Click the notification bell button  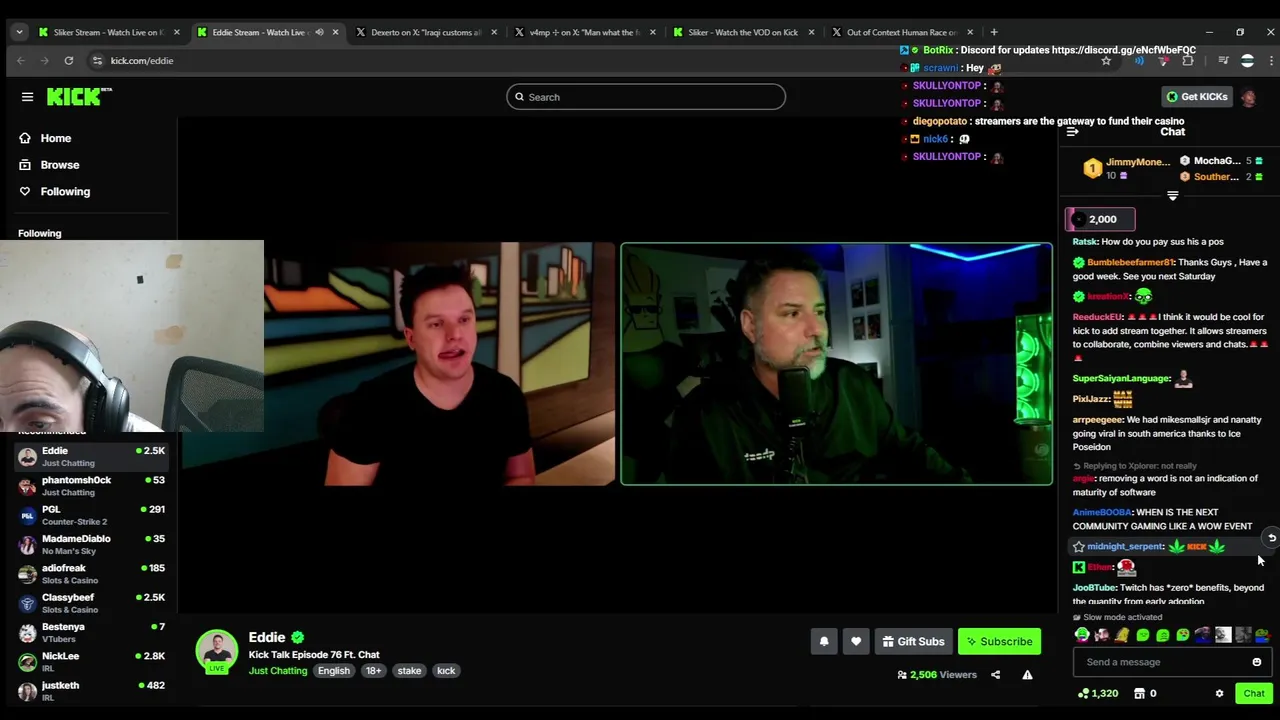824,642
